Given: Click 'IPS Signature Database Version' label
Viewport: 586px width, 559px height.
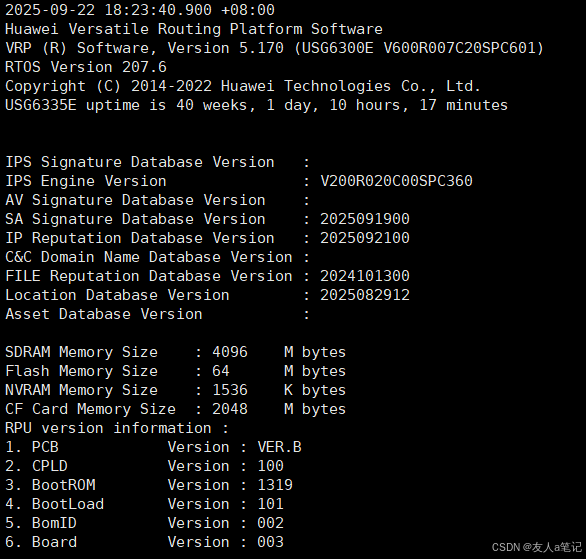Looking at the screenshot, I should click(140, 162).
